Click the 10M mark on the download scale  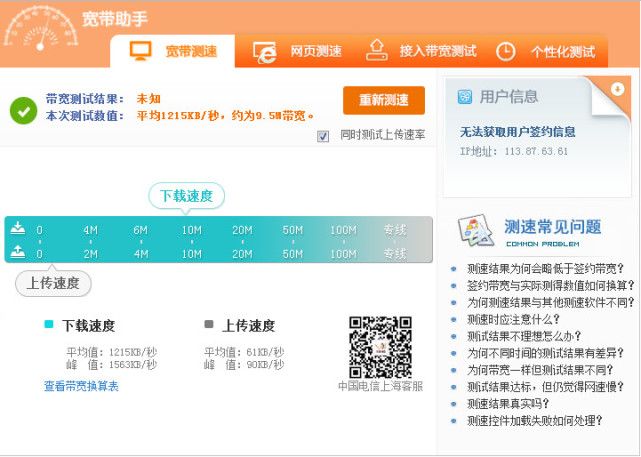(191, 230)
